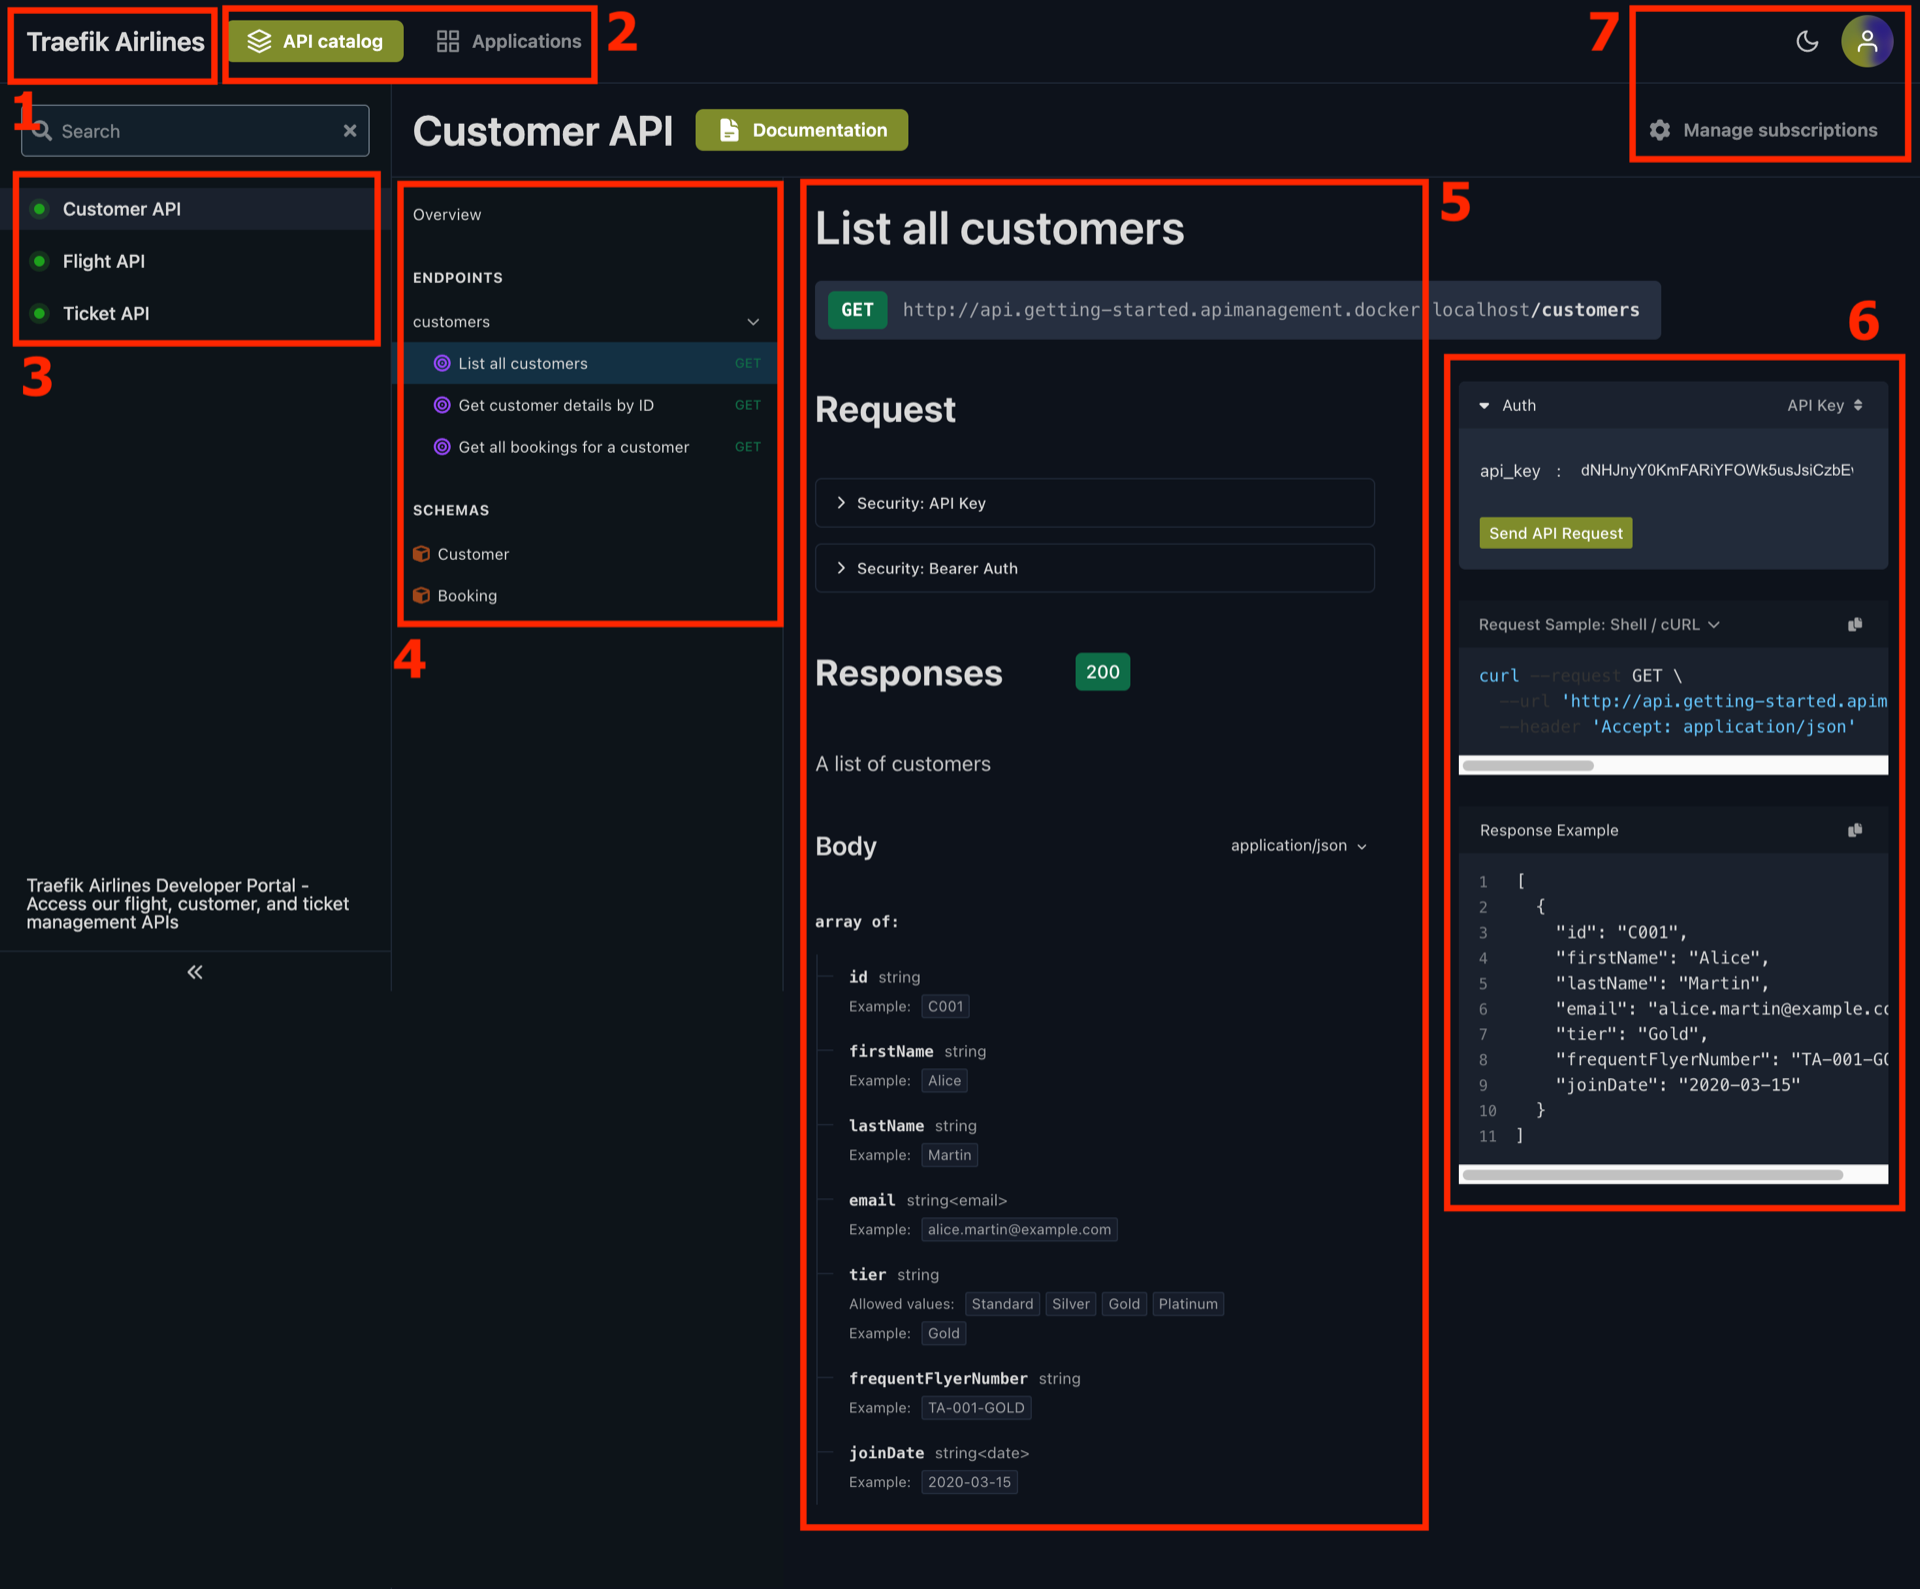Screen dimensions: 1920x1589
Task: Open the Overview section
Action: 447,215
